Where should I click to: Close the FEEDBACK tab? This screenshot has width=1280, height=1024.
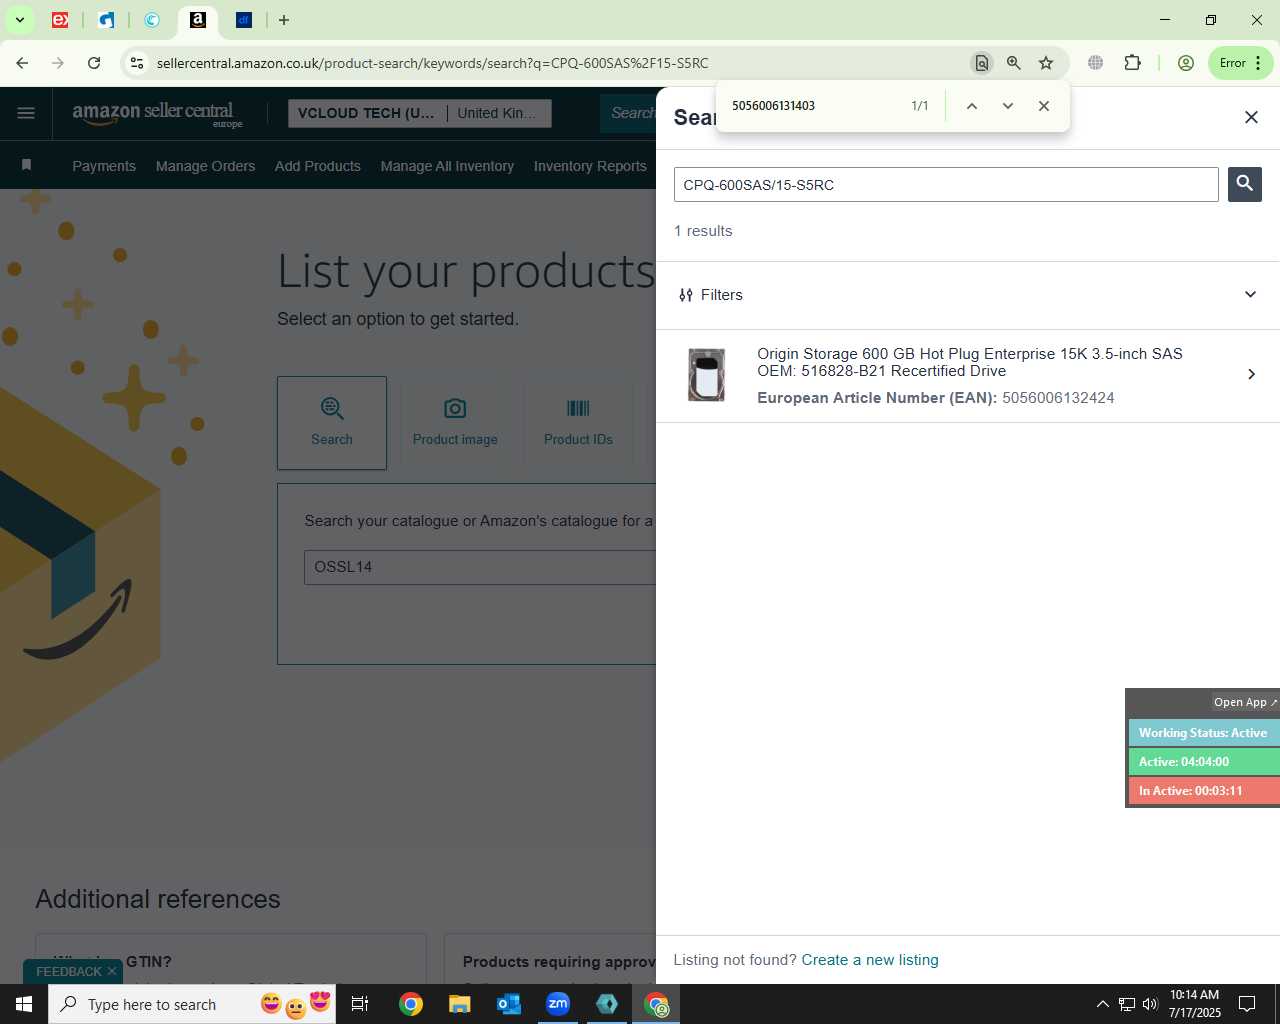[x=112, y=971]
